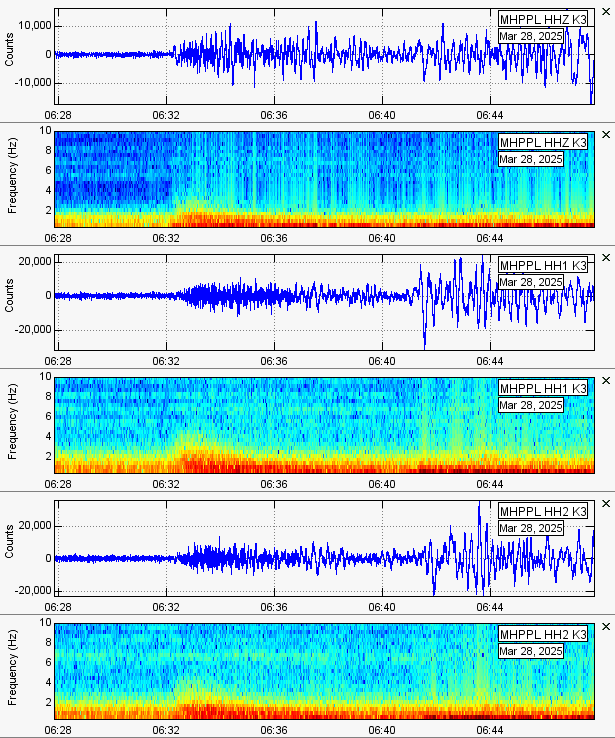This screenshot has width=615, height=738.
Task: Close the MHPPL HH1 spectrogram panel
Action: [x=605, y=380]
